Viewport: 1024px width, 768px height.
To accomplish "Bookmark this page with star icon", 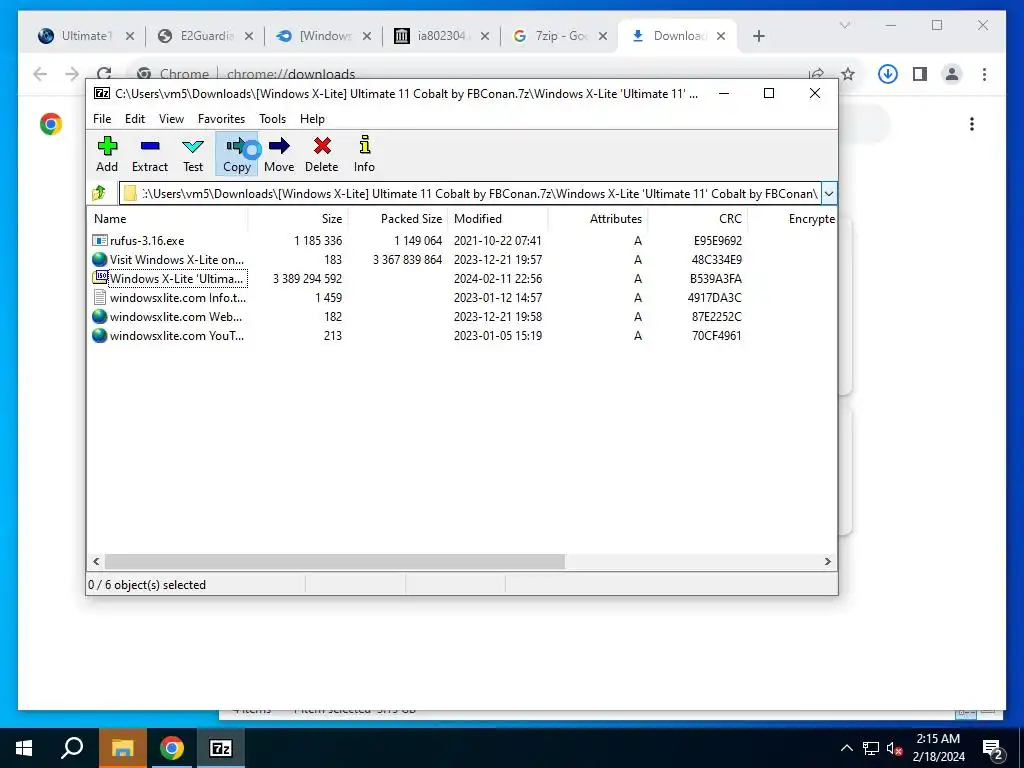I will 848,74.
